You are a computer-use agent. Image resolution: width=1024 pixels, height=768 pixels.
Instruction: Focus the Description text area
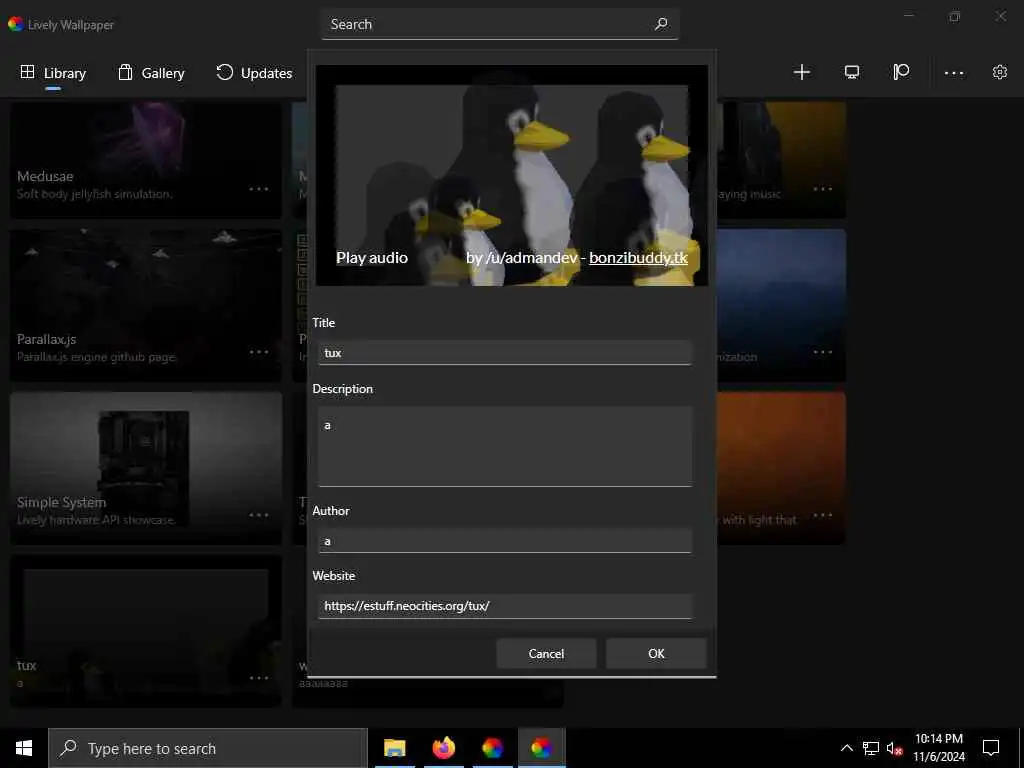tap(505, 447)
